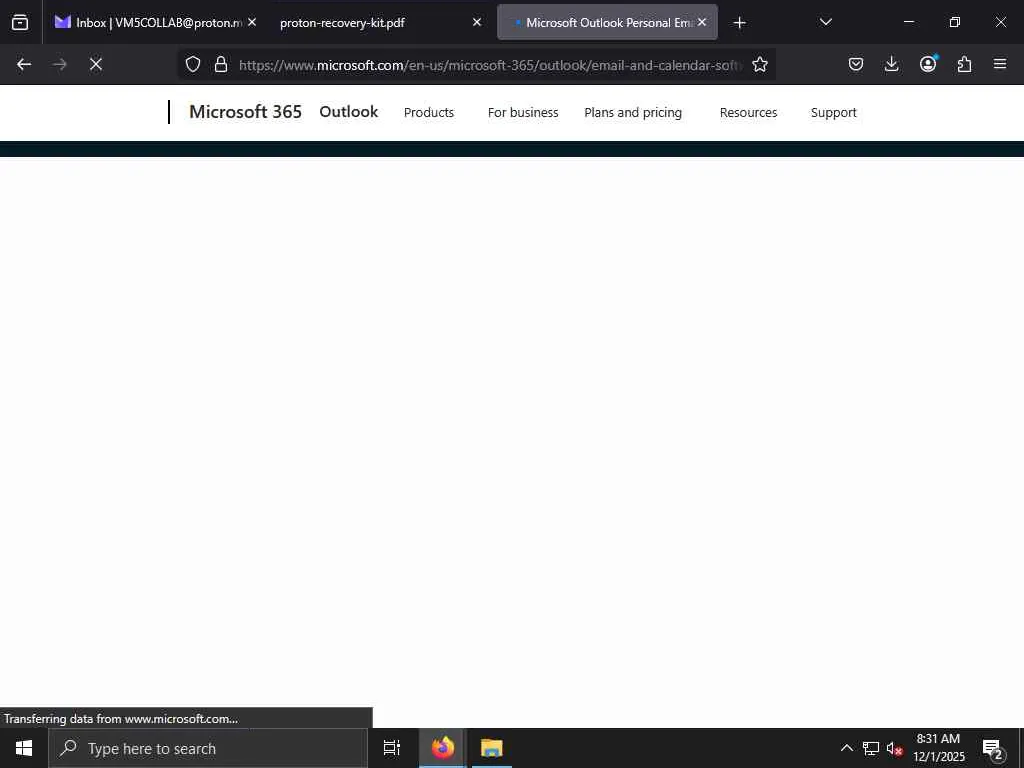Open Support link
This screenshot has height=768, width=1024.
(x=833, y=112)
